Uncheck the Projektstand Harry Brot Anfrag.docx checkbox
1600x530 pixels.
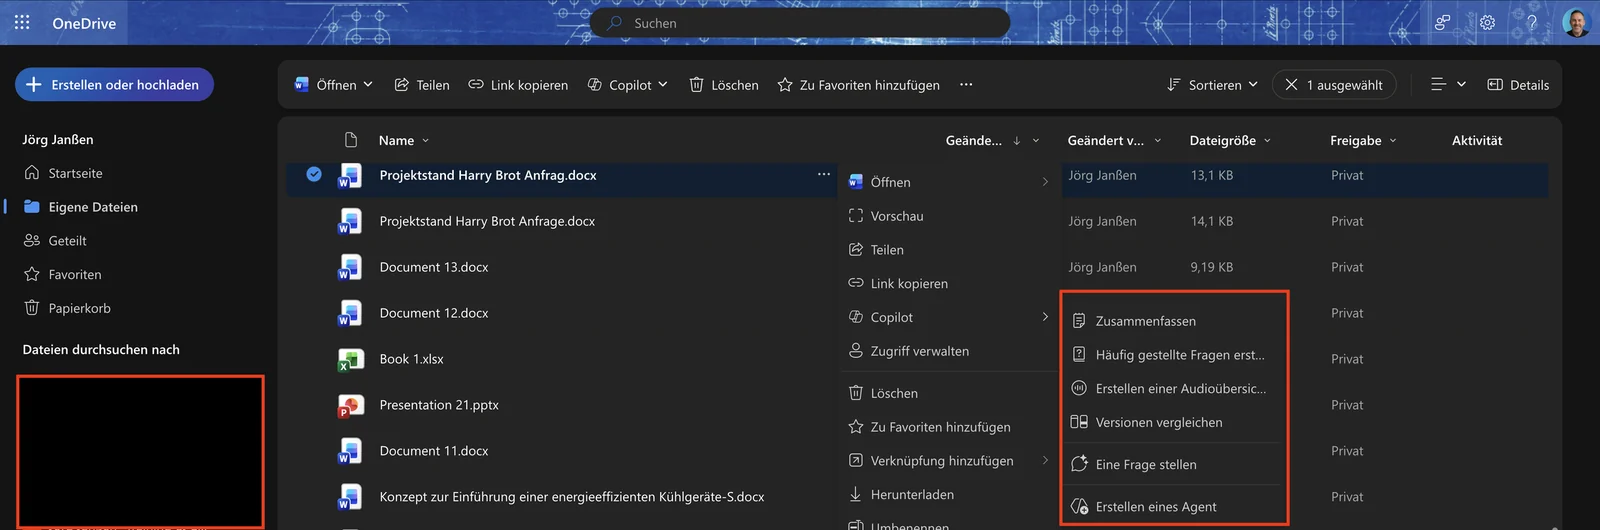314,174
